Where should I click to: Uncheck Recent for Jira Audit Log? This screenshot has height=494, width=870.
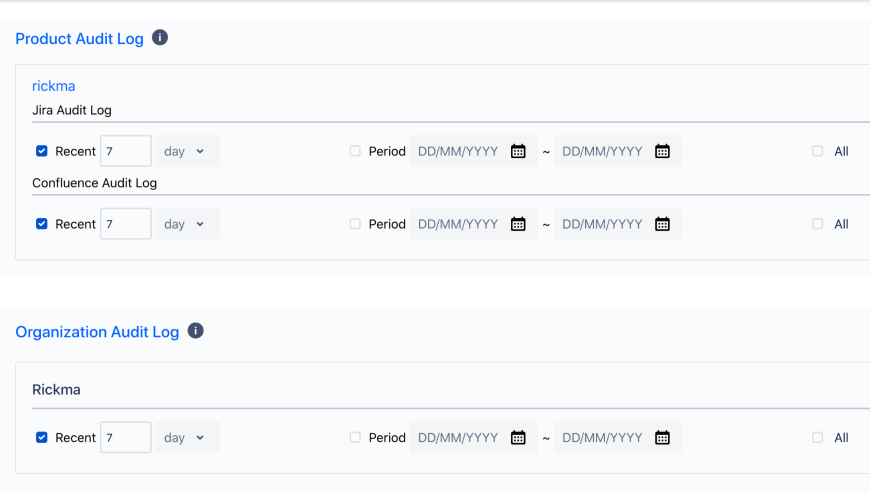(42, 151)
